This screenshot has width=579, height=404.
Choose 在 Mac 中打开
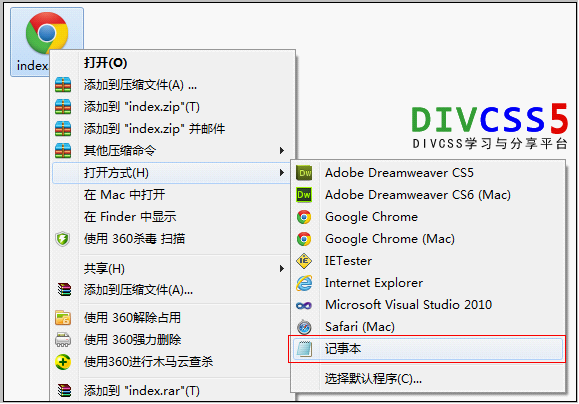[x=172, y=195]
